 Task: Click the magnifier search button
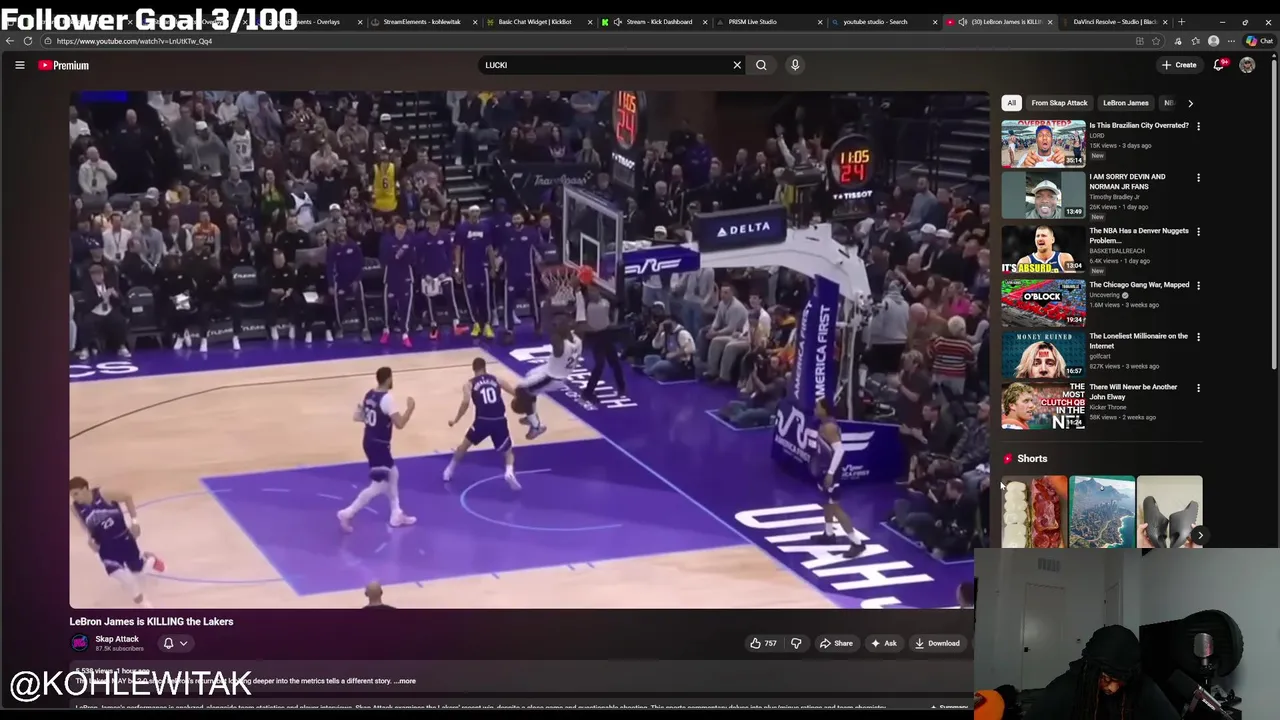pos(761,65)
